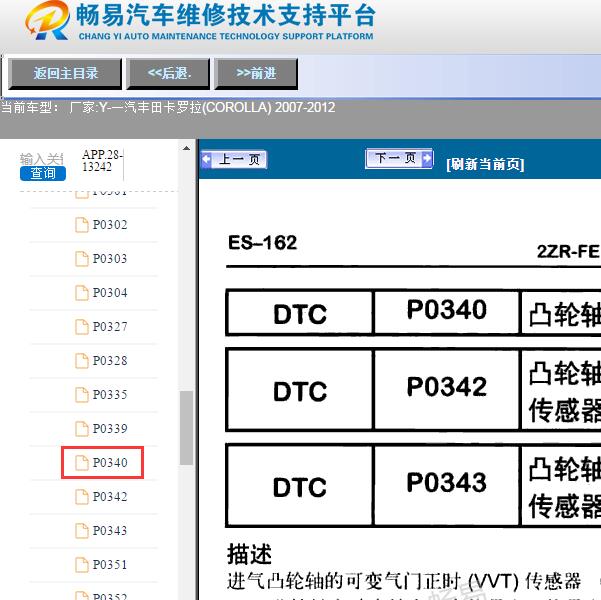The image size is (601, 600).
Task: Click document icon beside P0343
Action: (x=82, y=531)
